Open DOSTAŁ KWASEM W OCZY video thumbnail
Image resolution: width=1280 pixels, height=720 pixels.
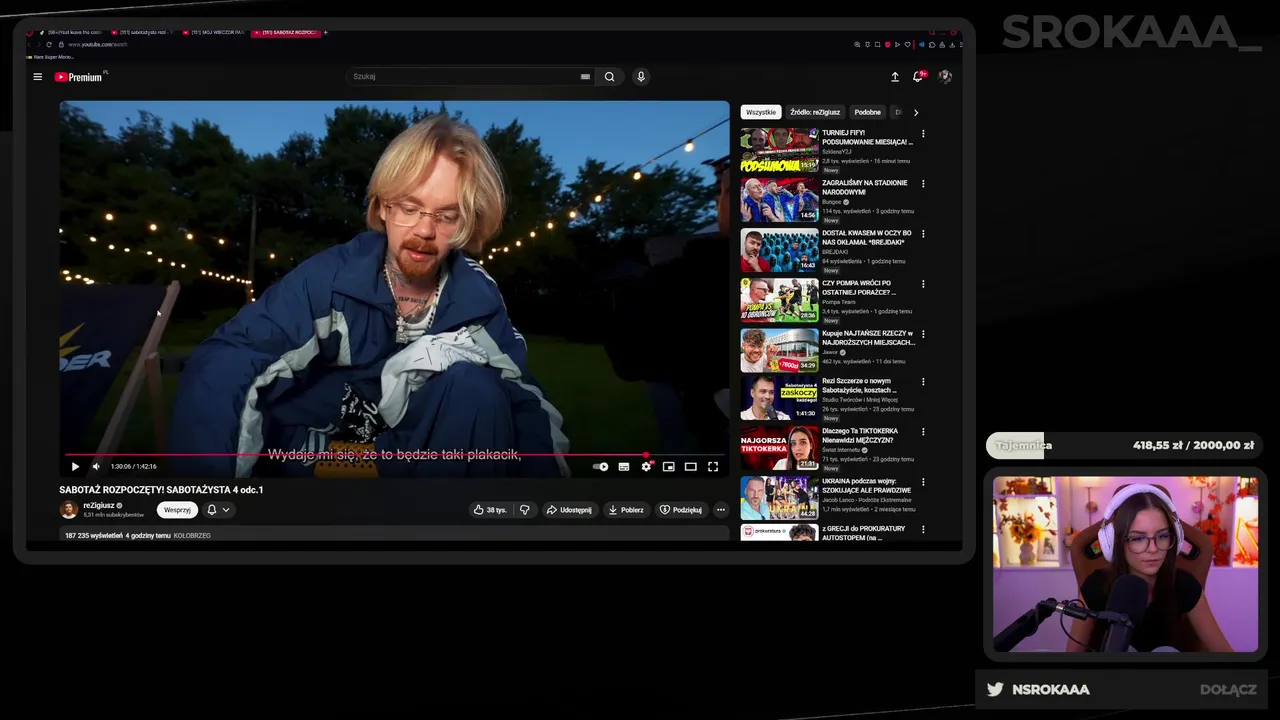[779, 250]
